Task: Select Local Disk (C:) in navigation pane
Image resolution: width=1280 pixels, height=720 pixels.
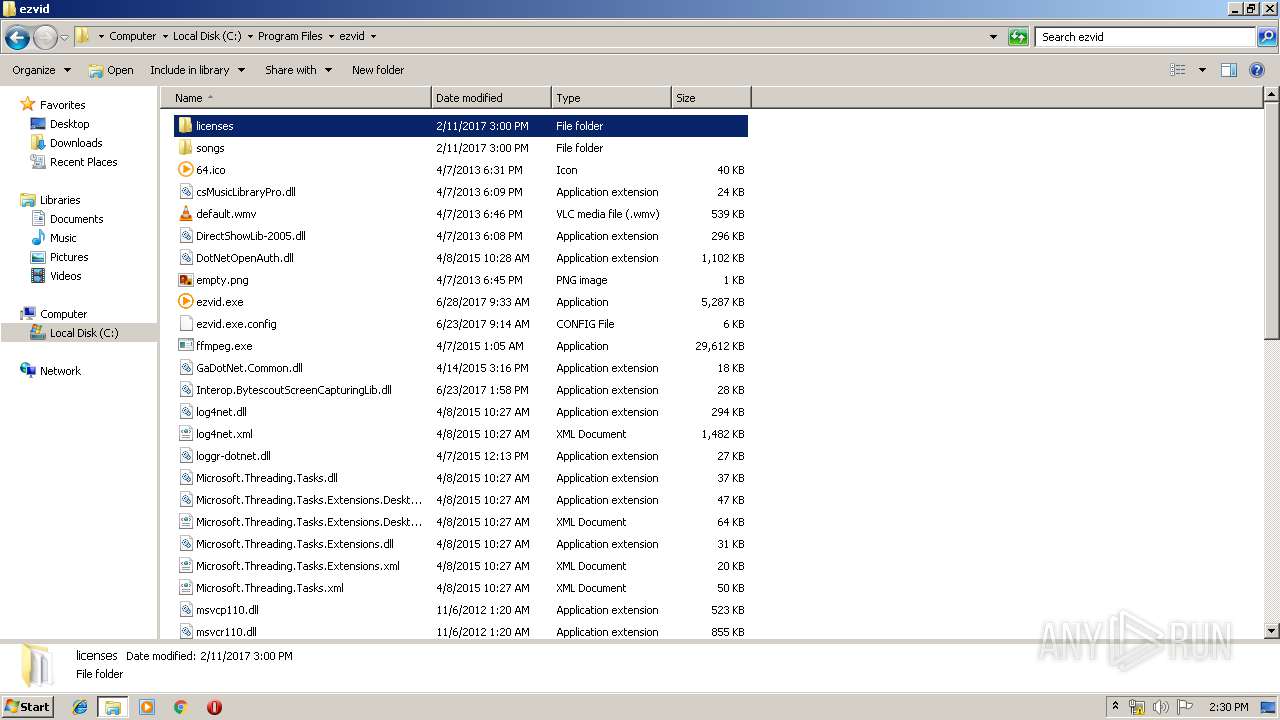Action: (x=84, y=333)
